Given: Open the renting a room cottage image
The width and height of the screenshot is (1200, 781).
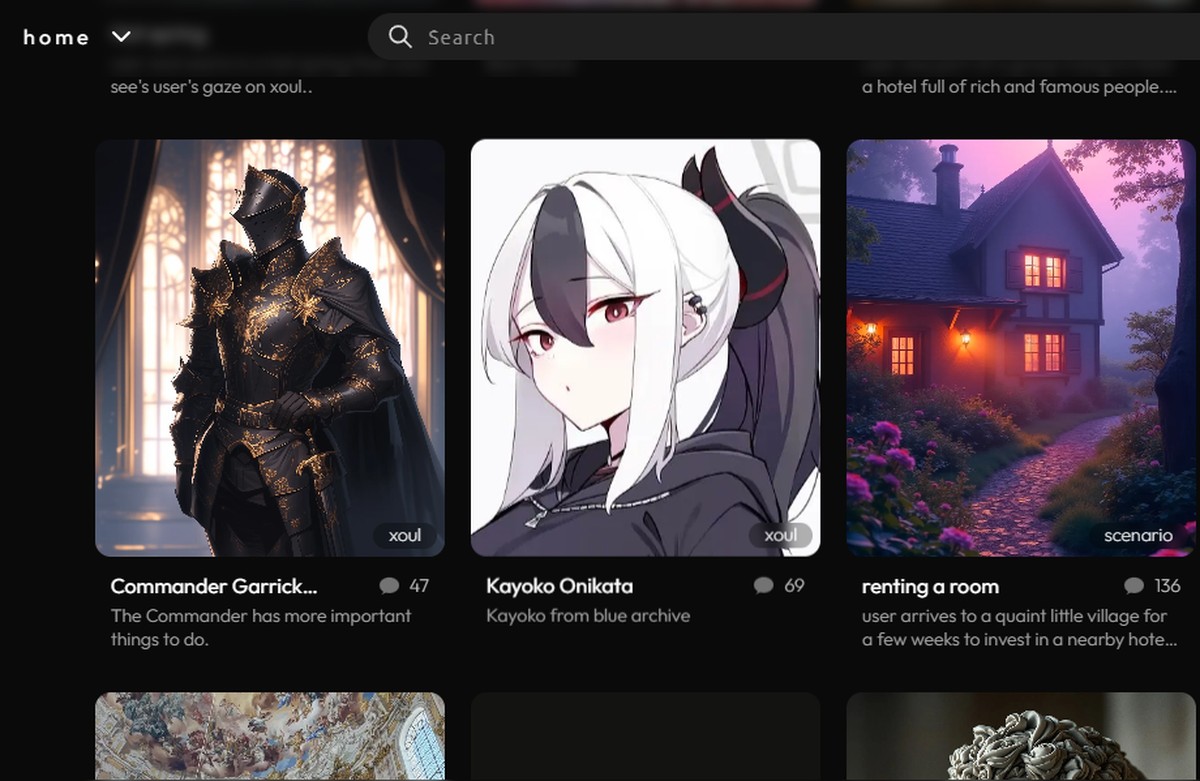Looking at the screenshot, I should point(1021,348).
